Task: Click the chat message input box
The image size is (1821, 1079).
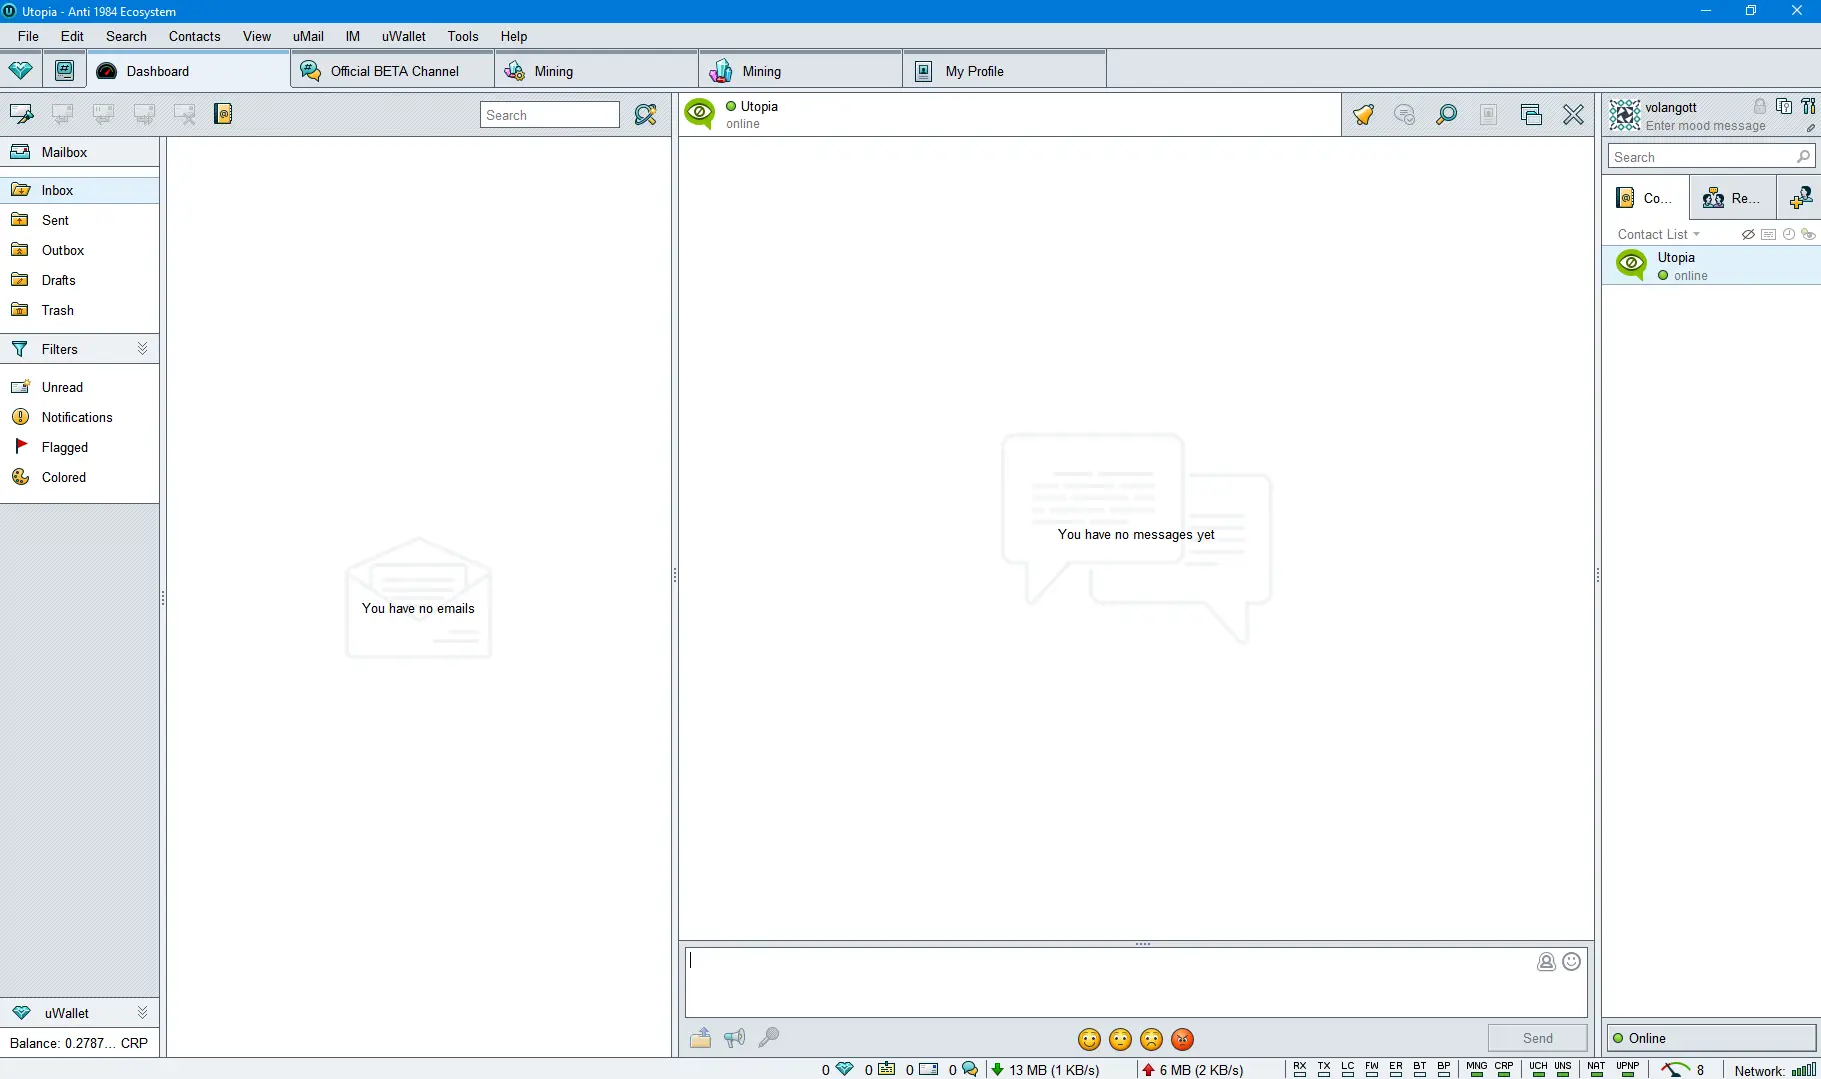Action: (1136, 982)
